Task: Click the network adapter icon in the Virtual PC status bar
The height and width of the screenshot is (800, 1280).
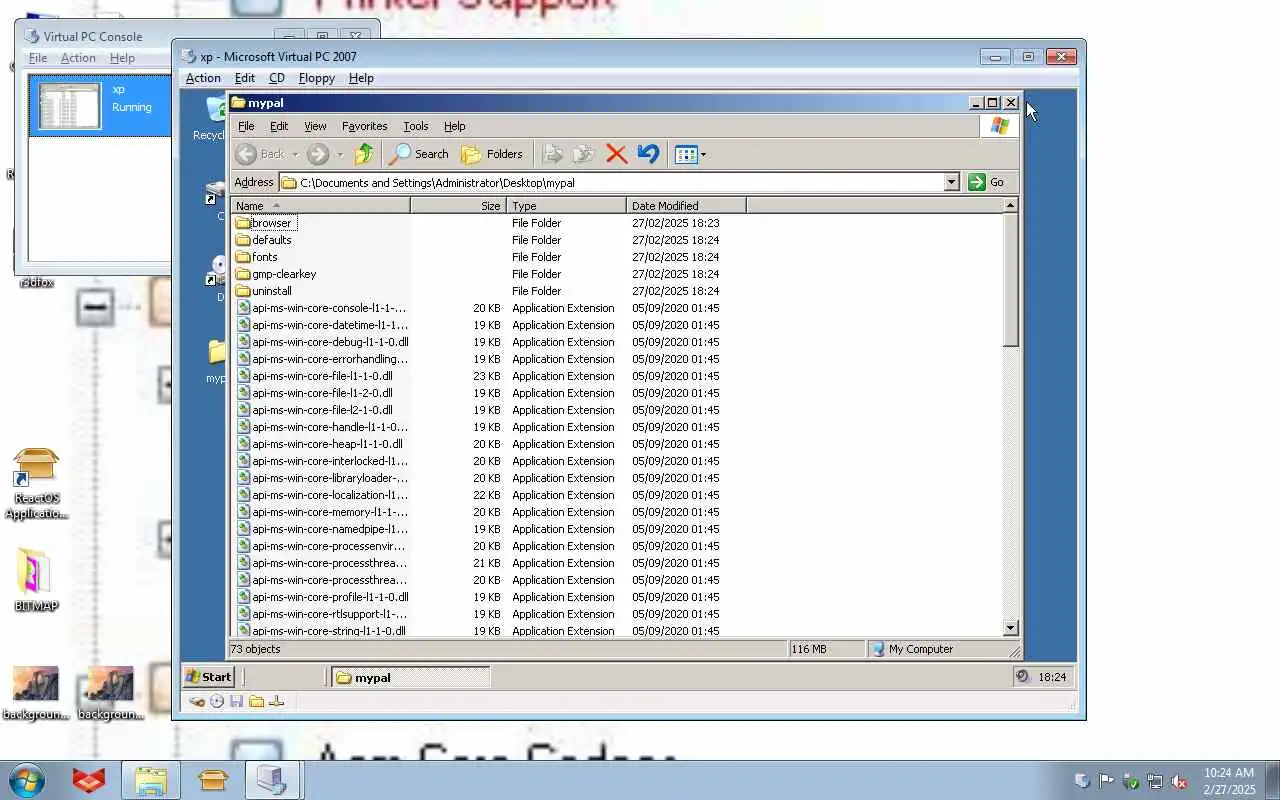Action: click(x=277, y=702)
